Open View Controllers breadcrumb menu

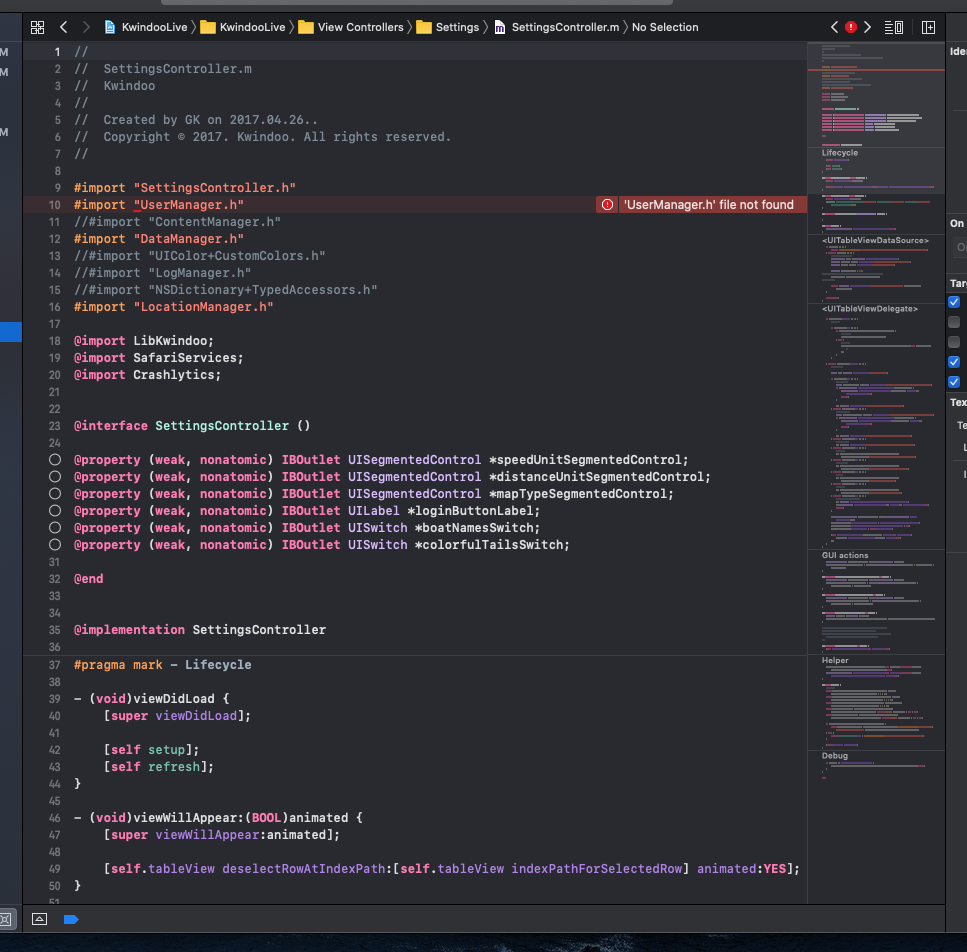[x=351, y=27]
